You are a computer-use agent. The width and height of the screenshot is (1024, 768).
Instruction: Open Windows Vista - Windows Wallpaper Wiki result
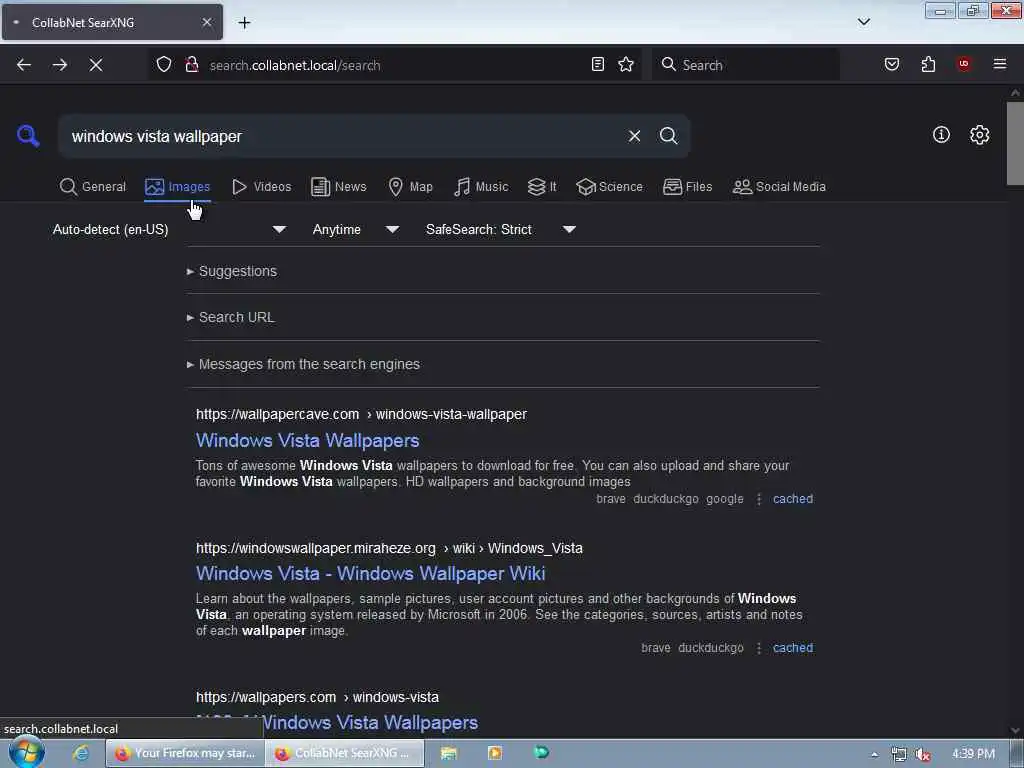[370, 573]
